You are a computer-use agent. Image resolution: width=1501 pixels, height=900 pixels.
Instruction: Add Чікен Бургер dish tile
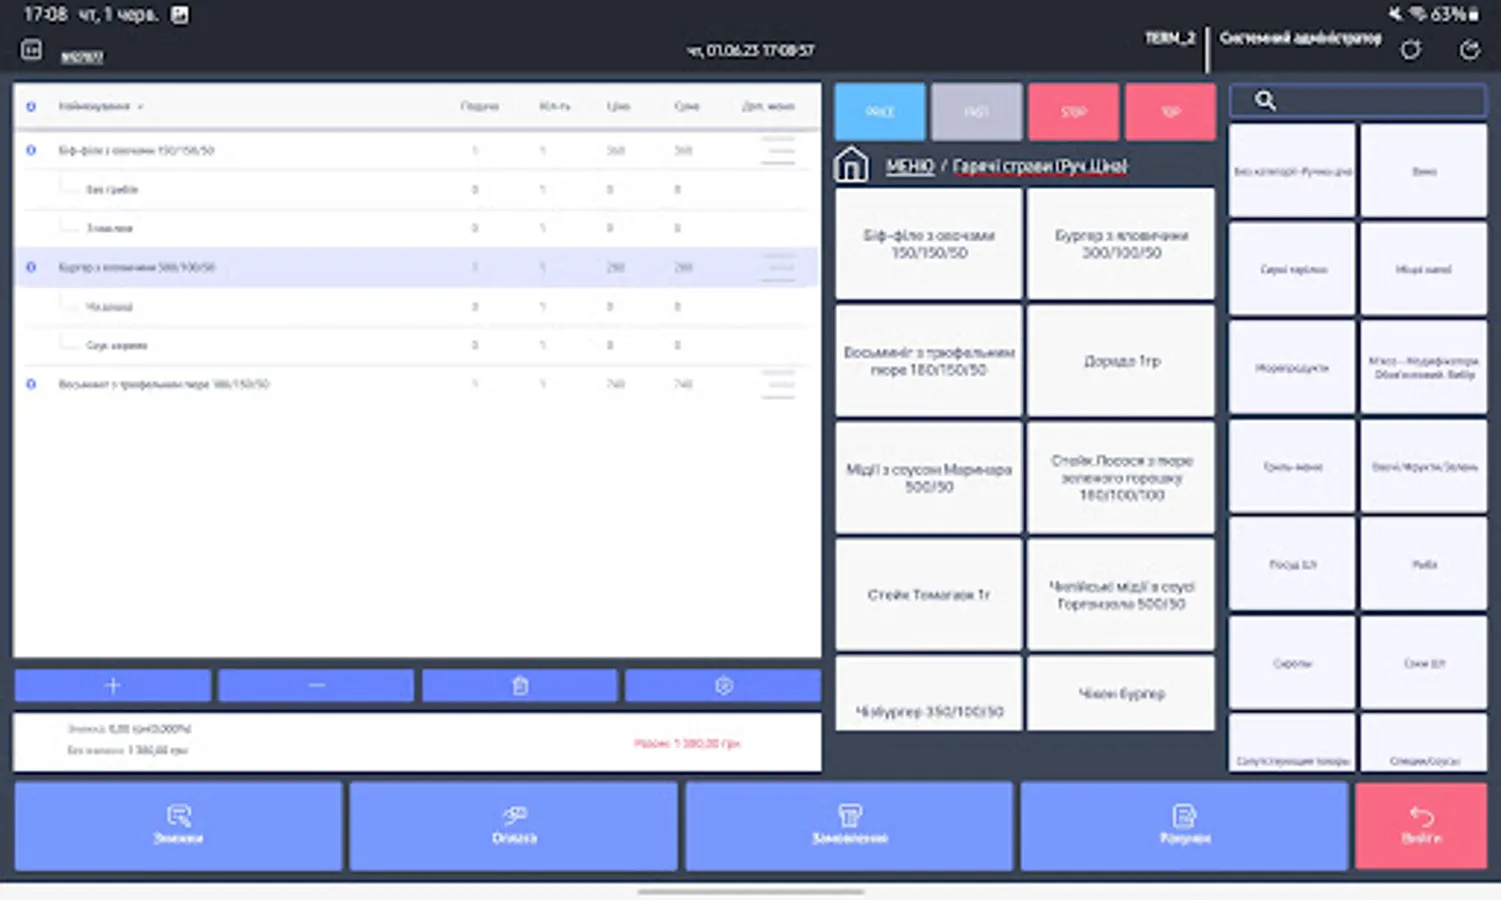[x=1121, y=693]
